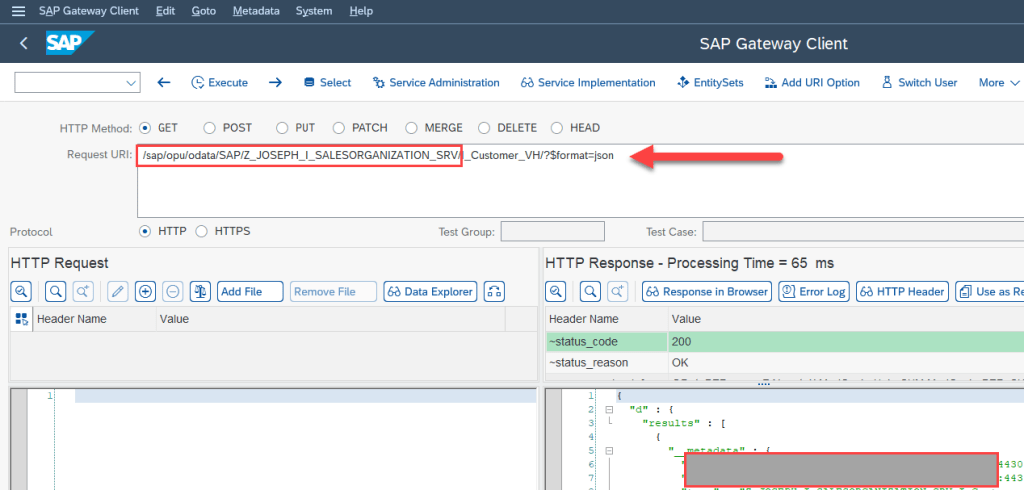Click the SAP back arrow icon
This screenshot has width=1024, height=490.
(x=24, y=44)
